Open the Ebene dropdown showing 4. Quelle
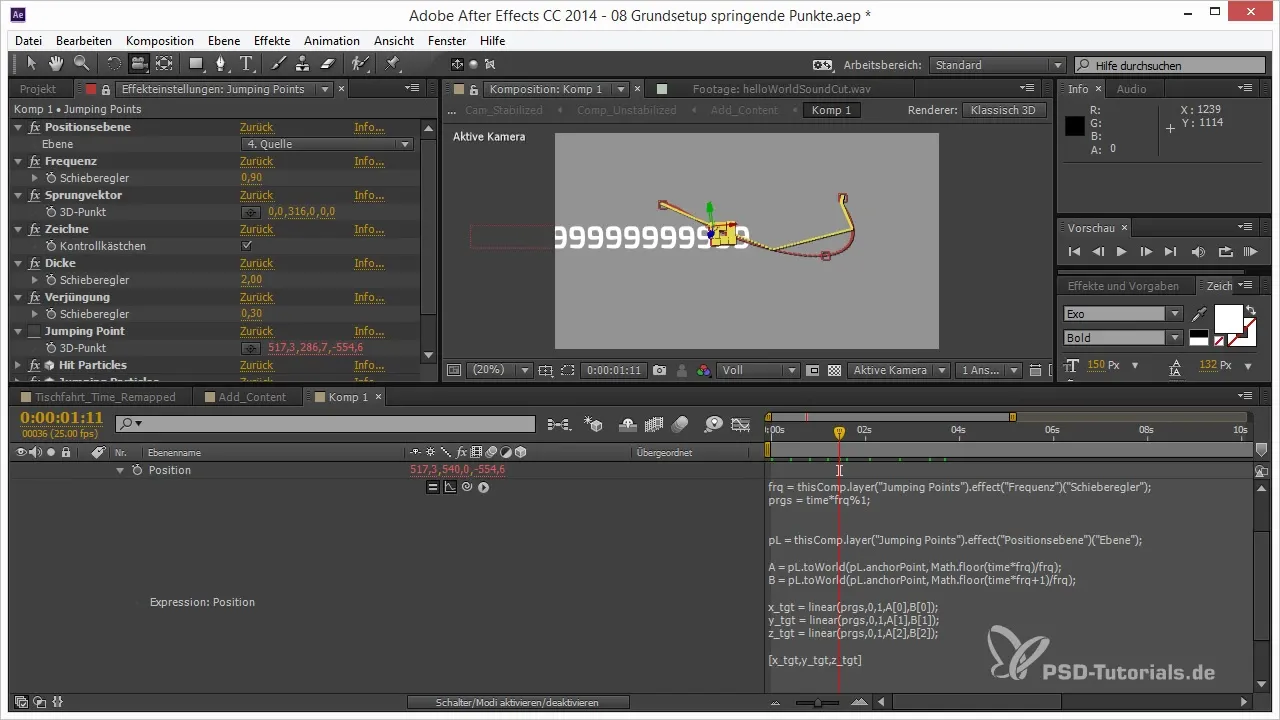1280x720 pixels. (x=328, y=144)
